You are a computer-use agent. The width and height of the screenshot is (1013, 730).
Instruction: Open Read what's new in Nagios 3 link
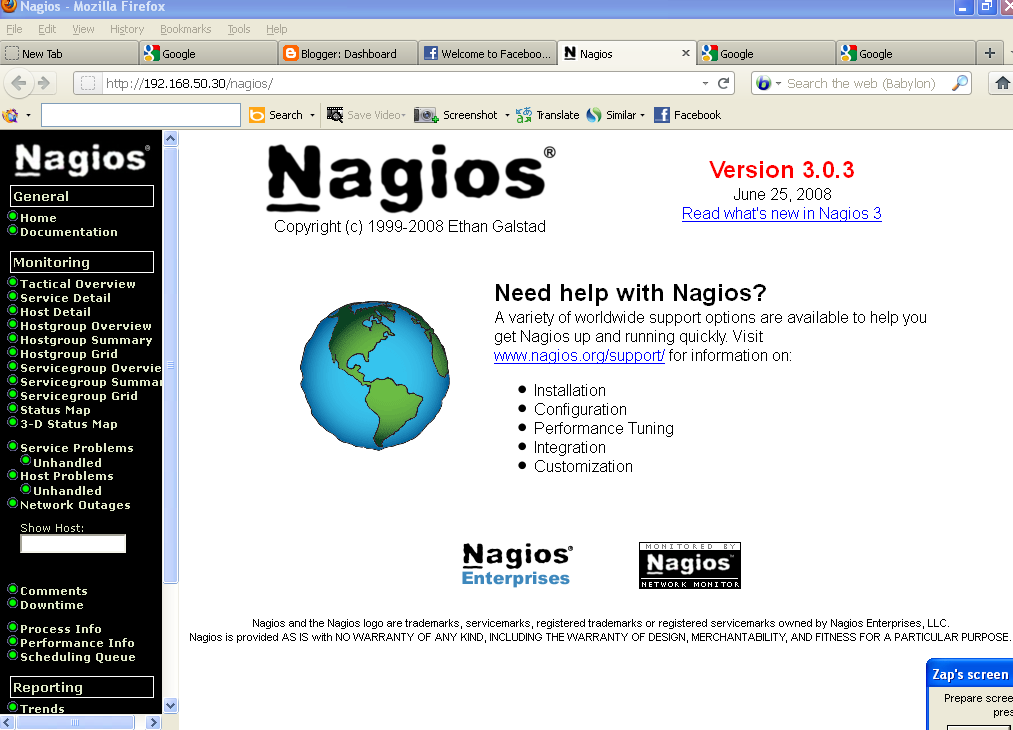click(782, 213)
